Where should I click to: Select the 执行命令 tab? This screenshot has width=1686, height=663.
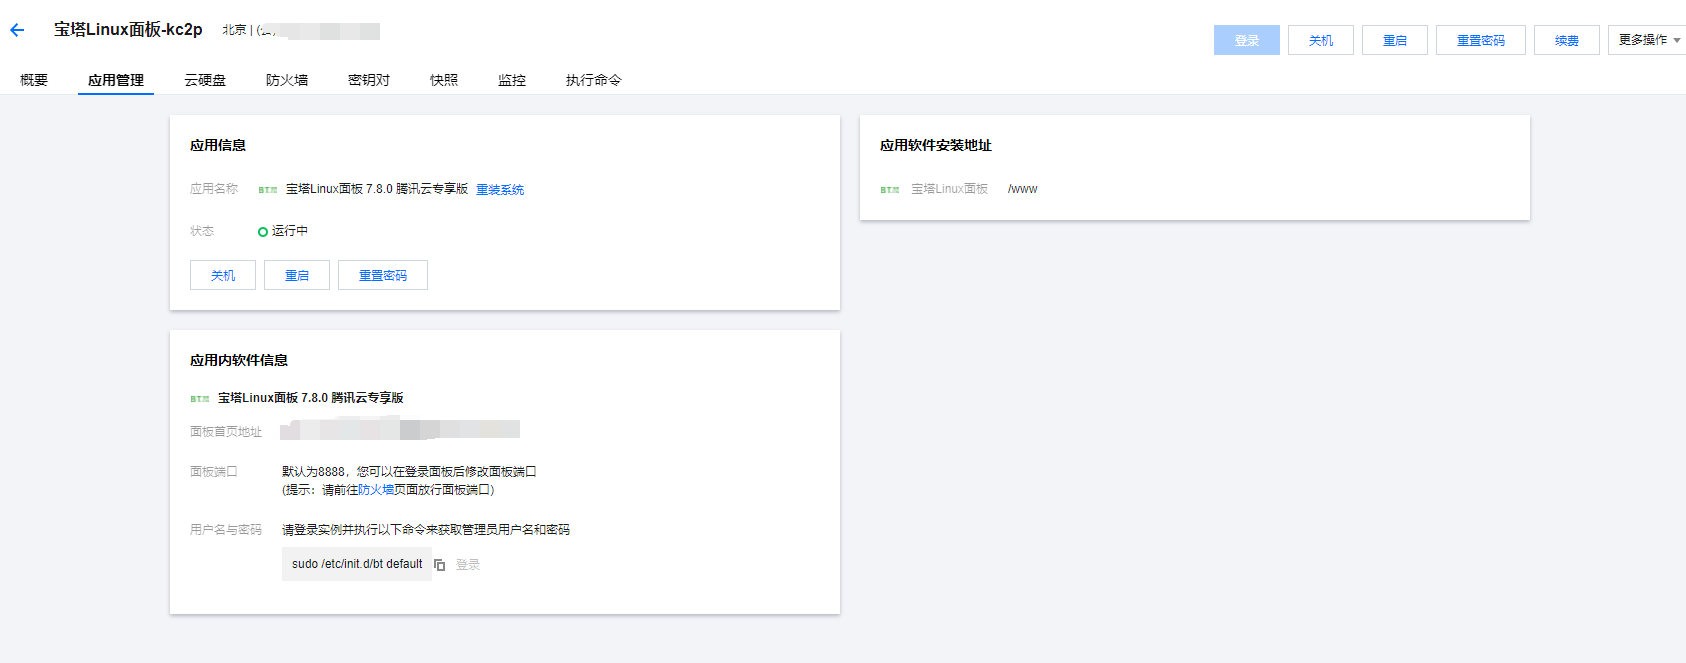(594, 80)
